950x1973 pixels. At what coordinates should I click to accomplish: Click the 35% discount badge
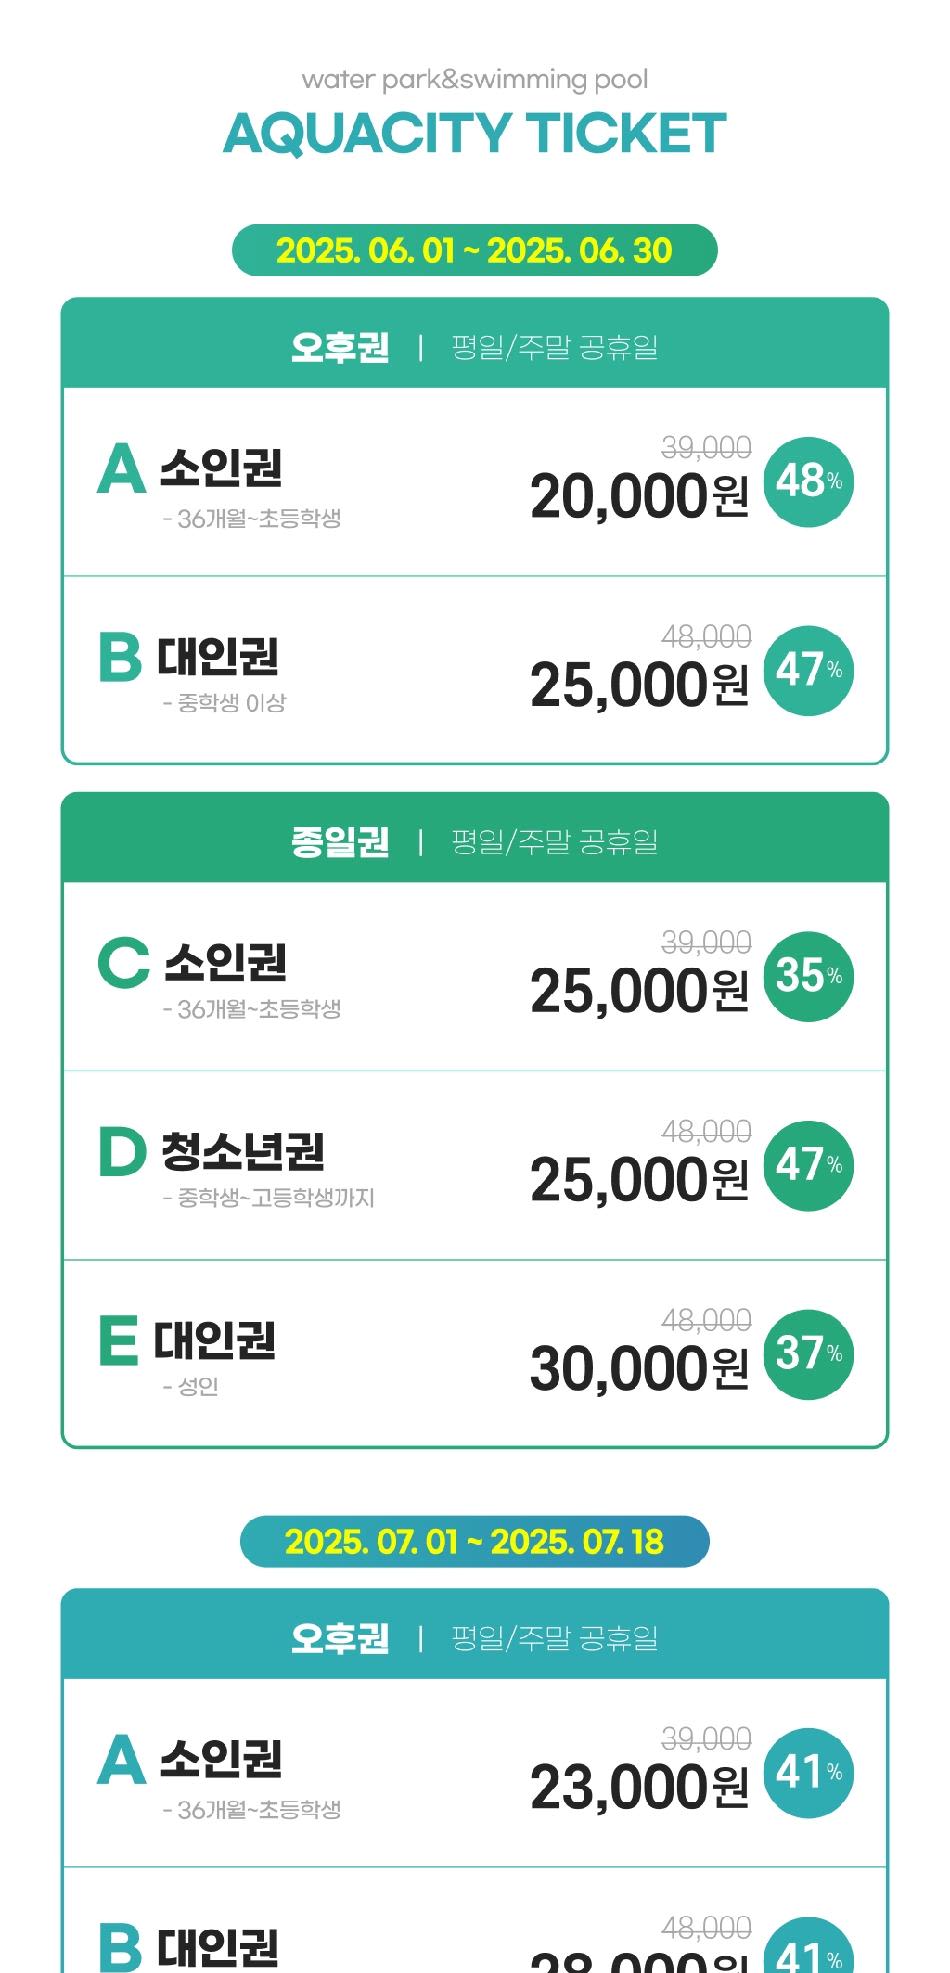(x=809, y=976)
